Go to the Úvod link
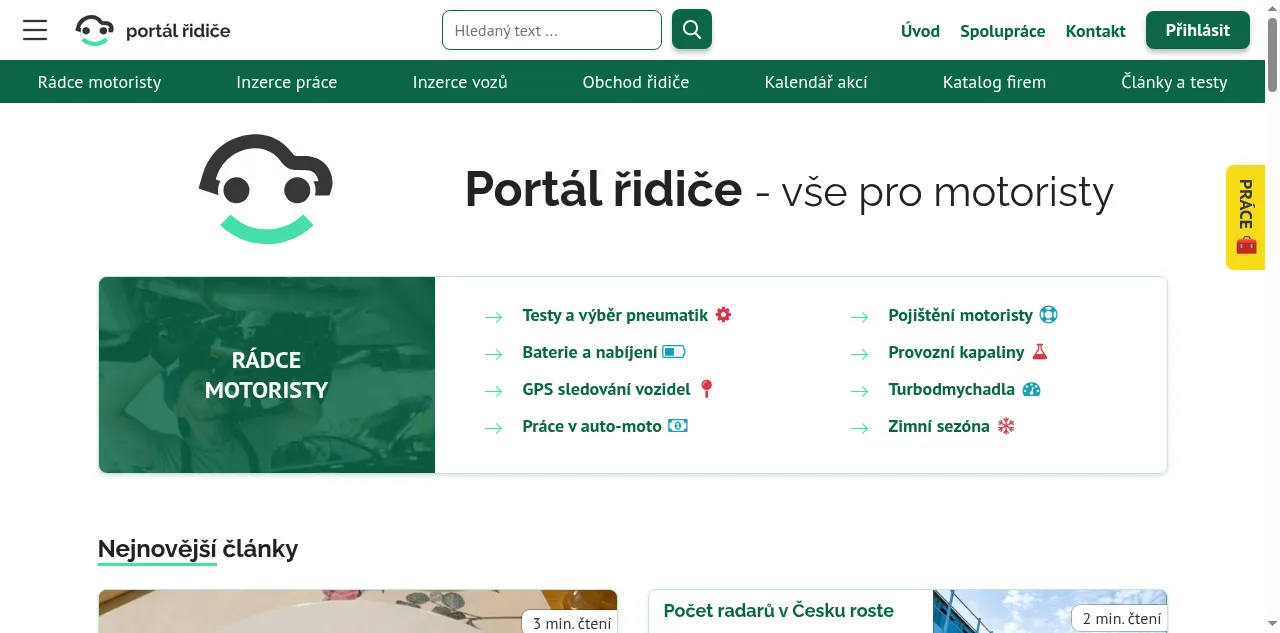This screenshot has width=1280, height=633. tap(920, 31)
